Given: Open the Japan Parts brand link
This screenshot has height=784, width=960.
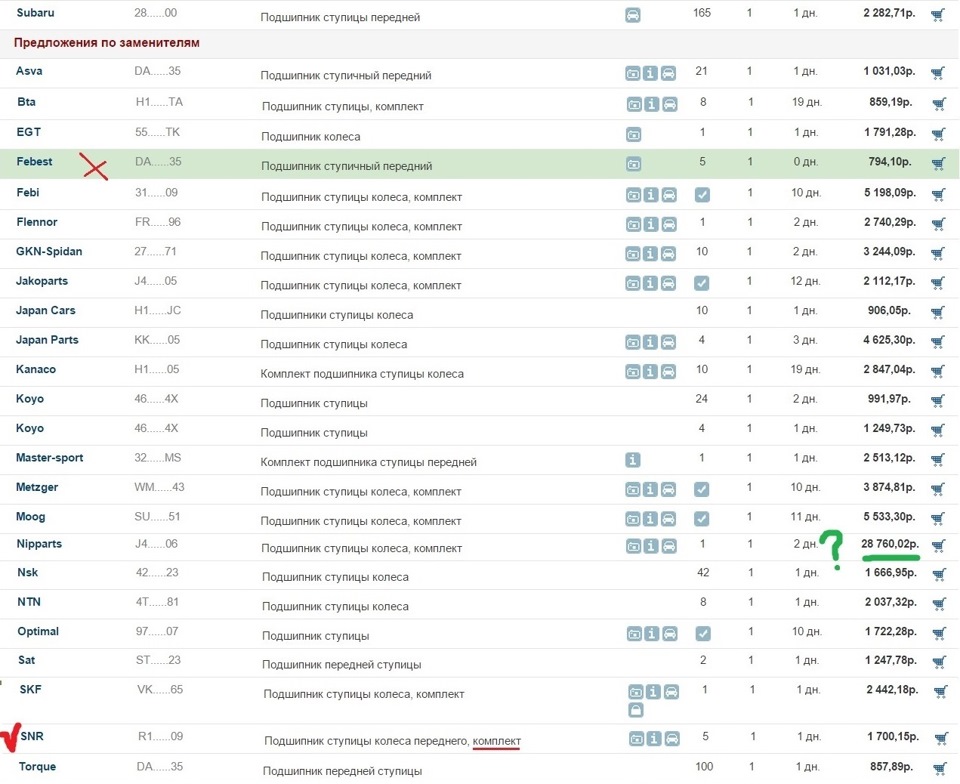Looking at the screenshot, I should click(47, 340).
